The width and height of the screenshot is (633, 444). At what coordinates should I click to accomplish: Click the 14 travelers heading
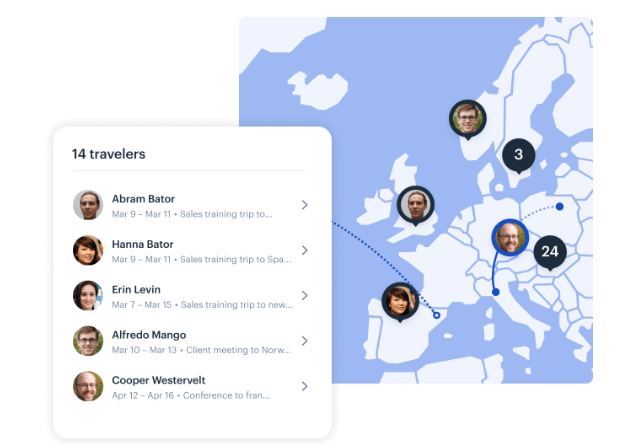(x=109, y=154)
